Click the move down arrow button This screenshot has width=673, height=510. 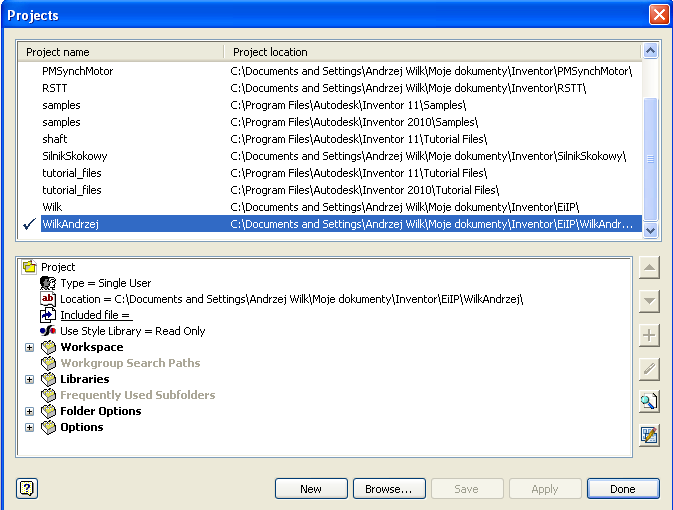point(649,301)
